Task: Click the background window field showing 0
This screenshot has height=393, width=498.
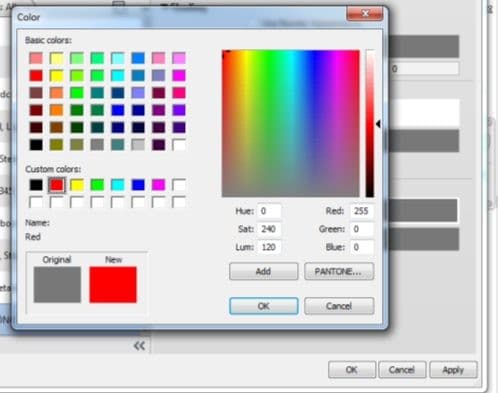Action: (x=424, y=69)
